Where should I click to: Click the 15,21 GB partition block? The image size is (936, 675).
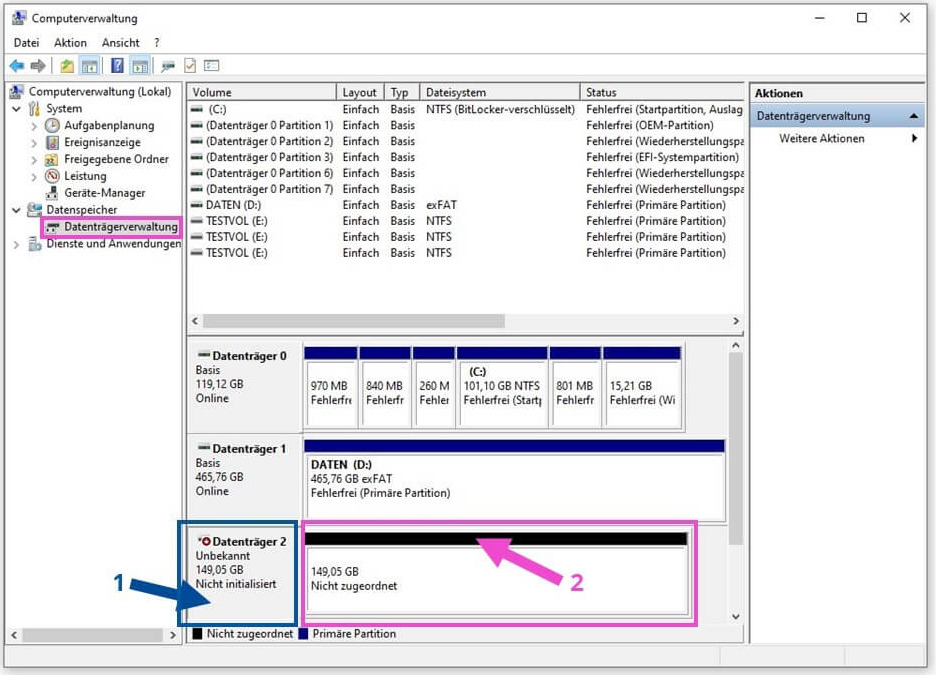pos(642,387)
